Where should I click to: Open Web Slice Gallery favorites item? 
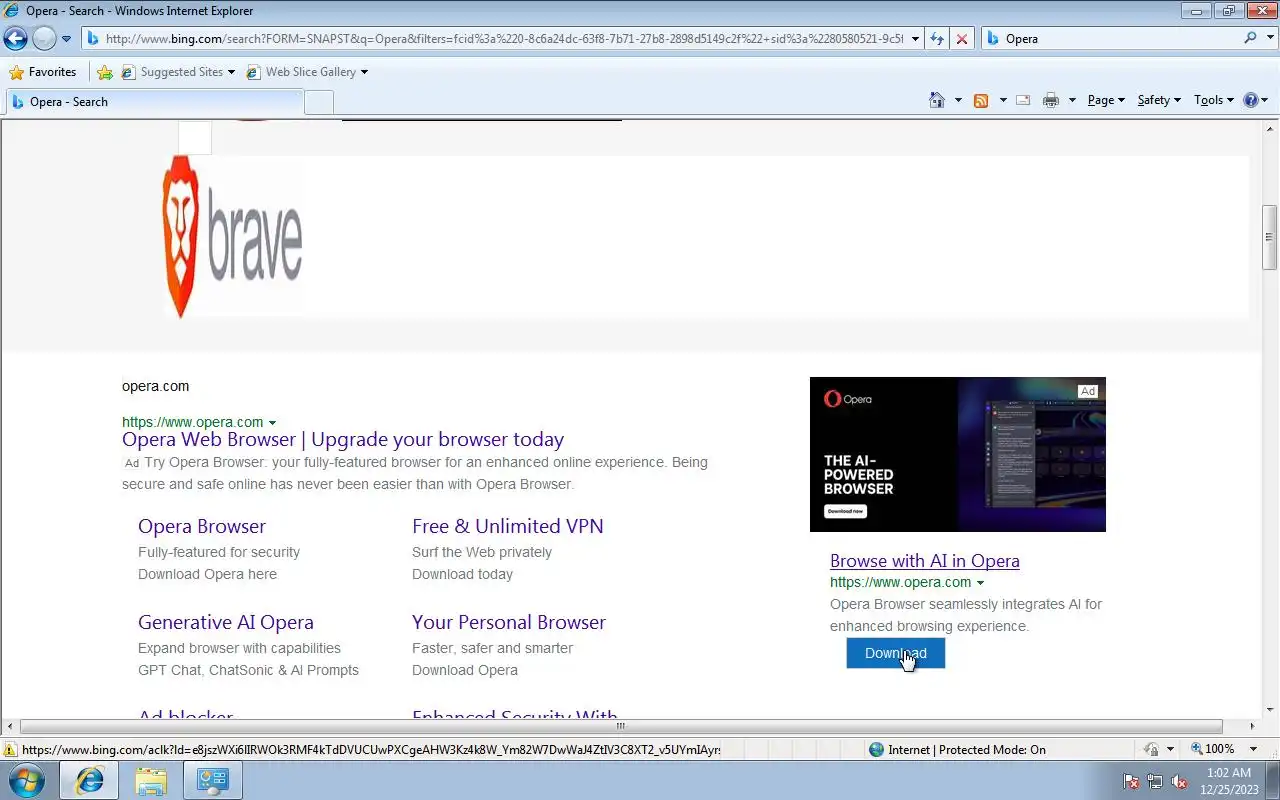pyautogui.click(x=306, y=72)
